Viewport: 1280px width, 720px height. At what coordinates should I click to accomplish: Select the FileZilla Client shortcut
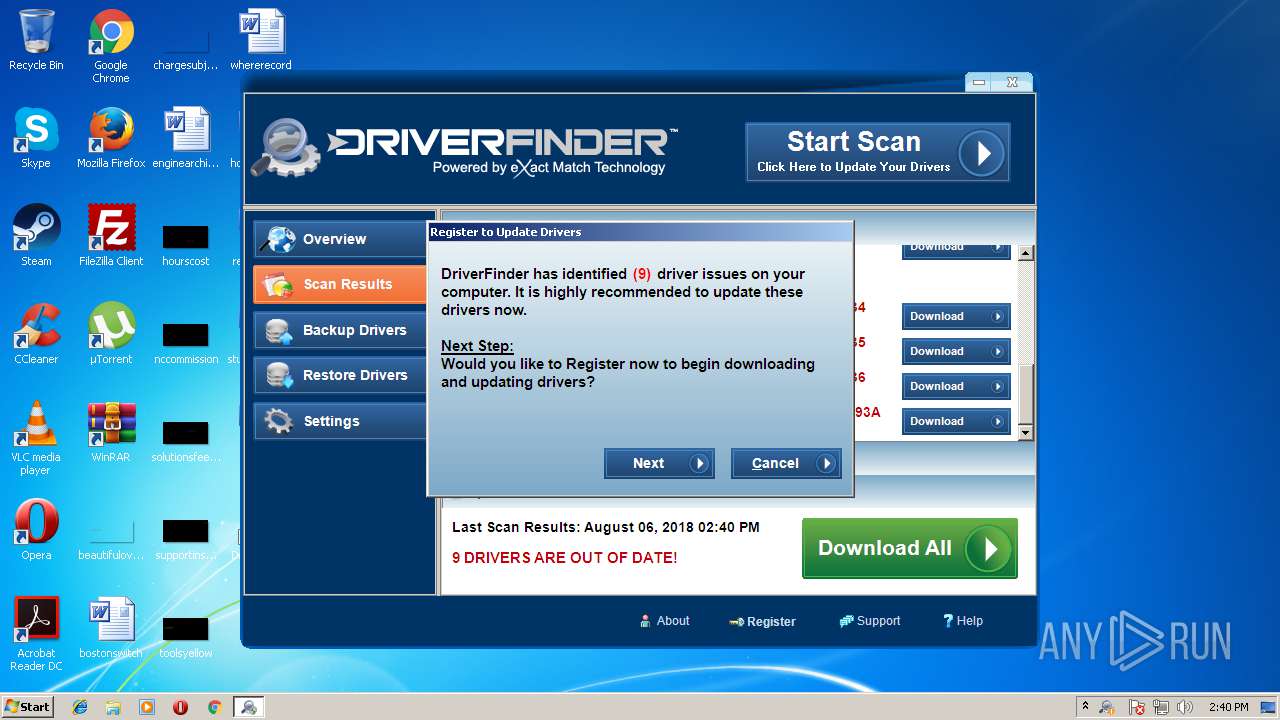coord(111,236)
